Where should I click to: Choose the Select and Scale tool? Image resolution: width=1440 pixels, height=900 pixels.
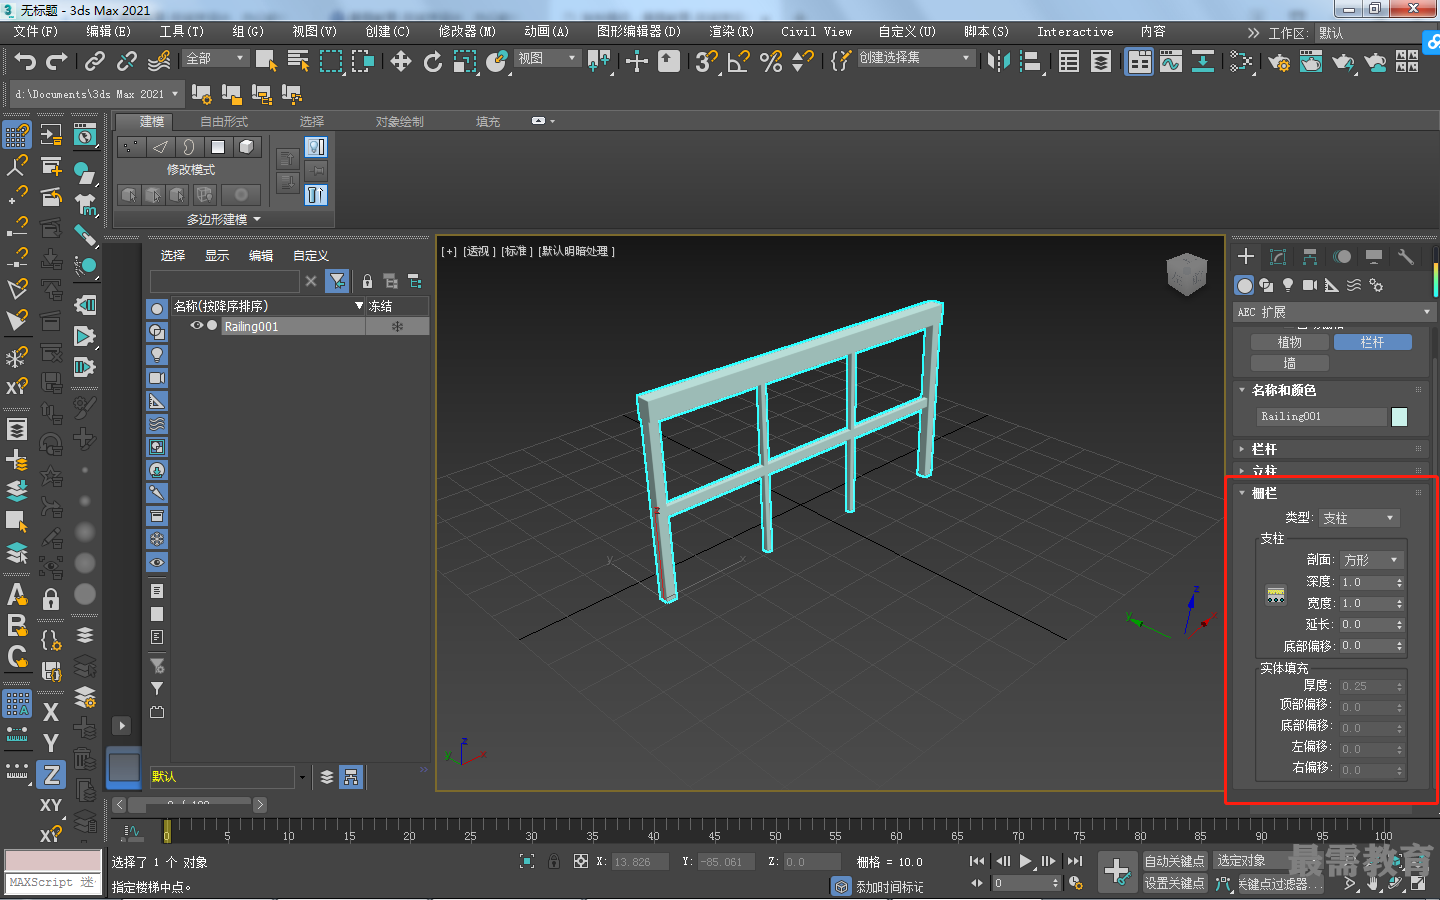pos(465,62)
